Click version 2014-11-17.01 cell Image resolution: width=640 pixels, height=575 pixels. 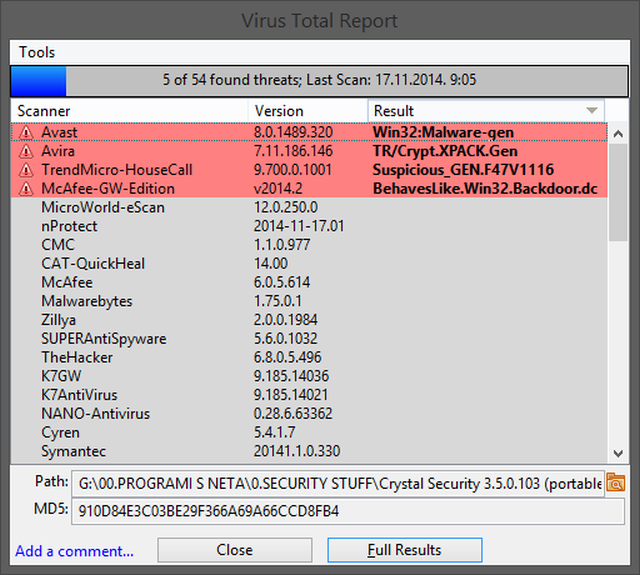point(299,226)
